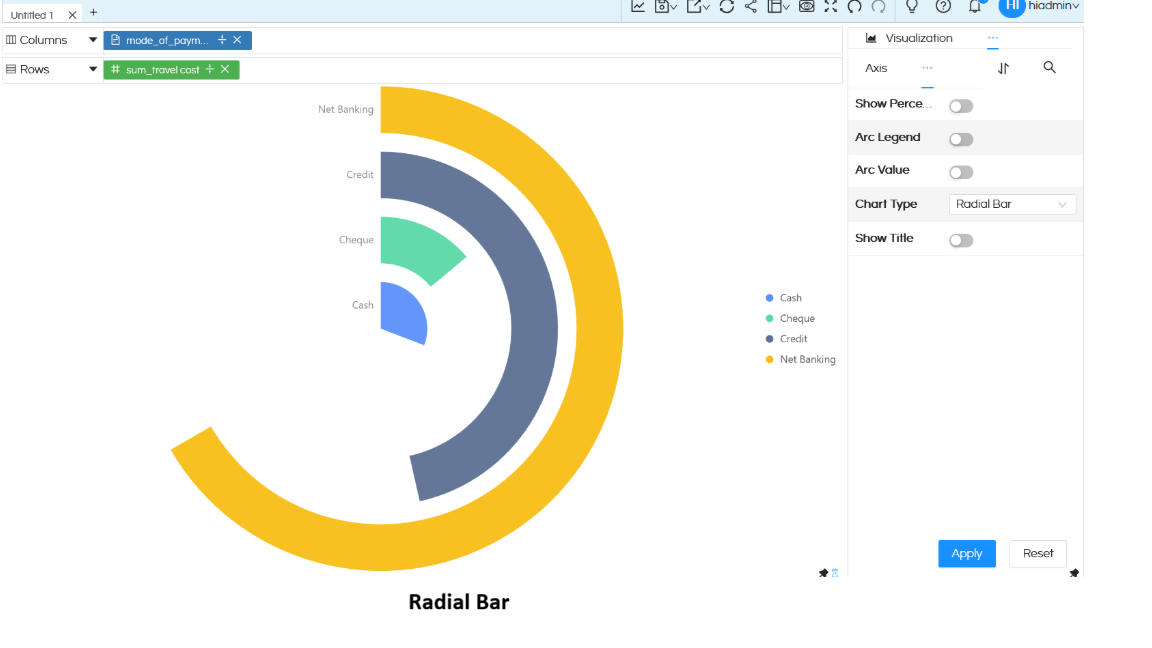Enable the Show Percentage toggle

point(961,105)
